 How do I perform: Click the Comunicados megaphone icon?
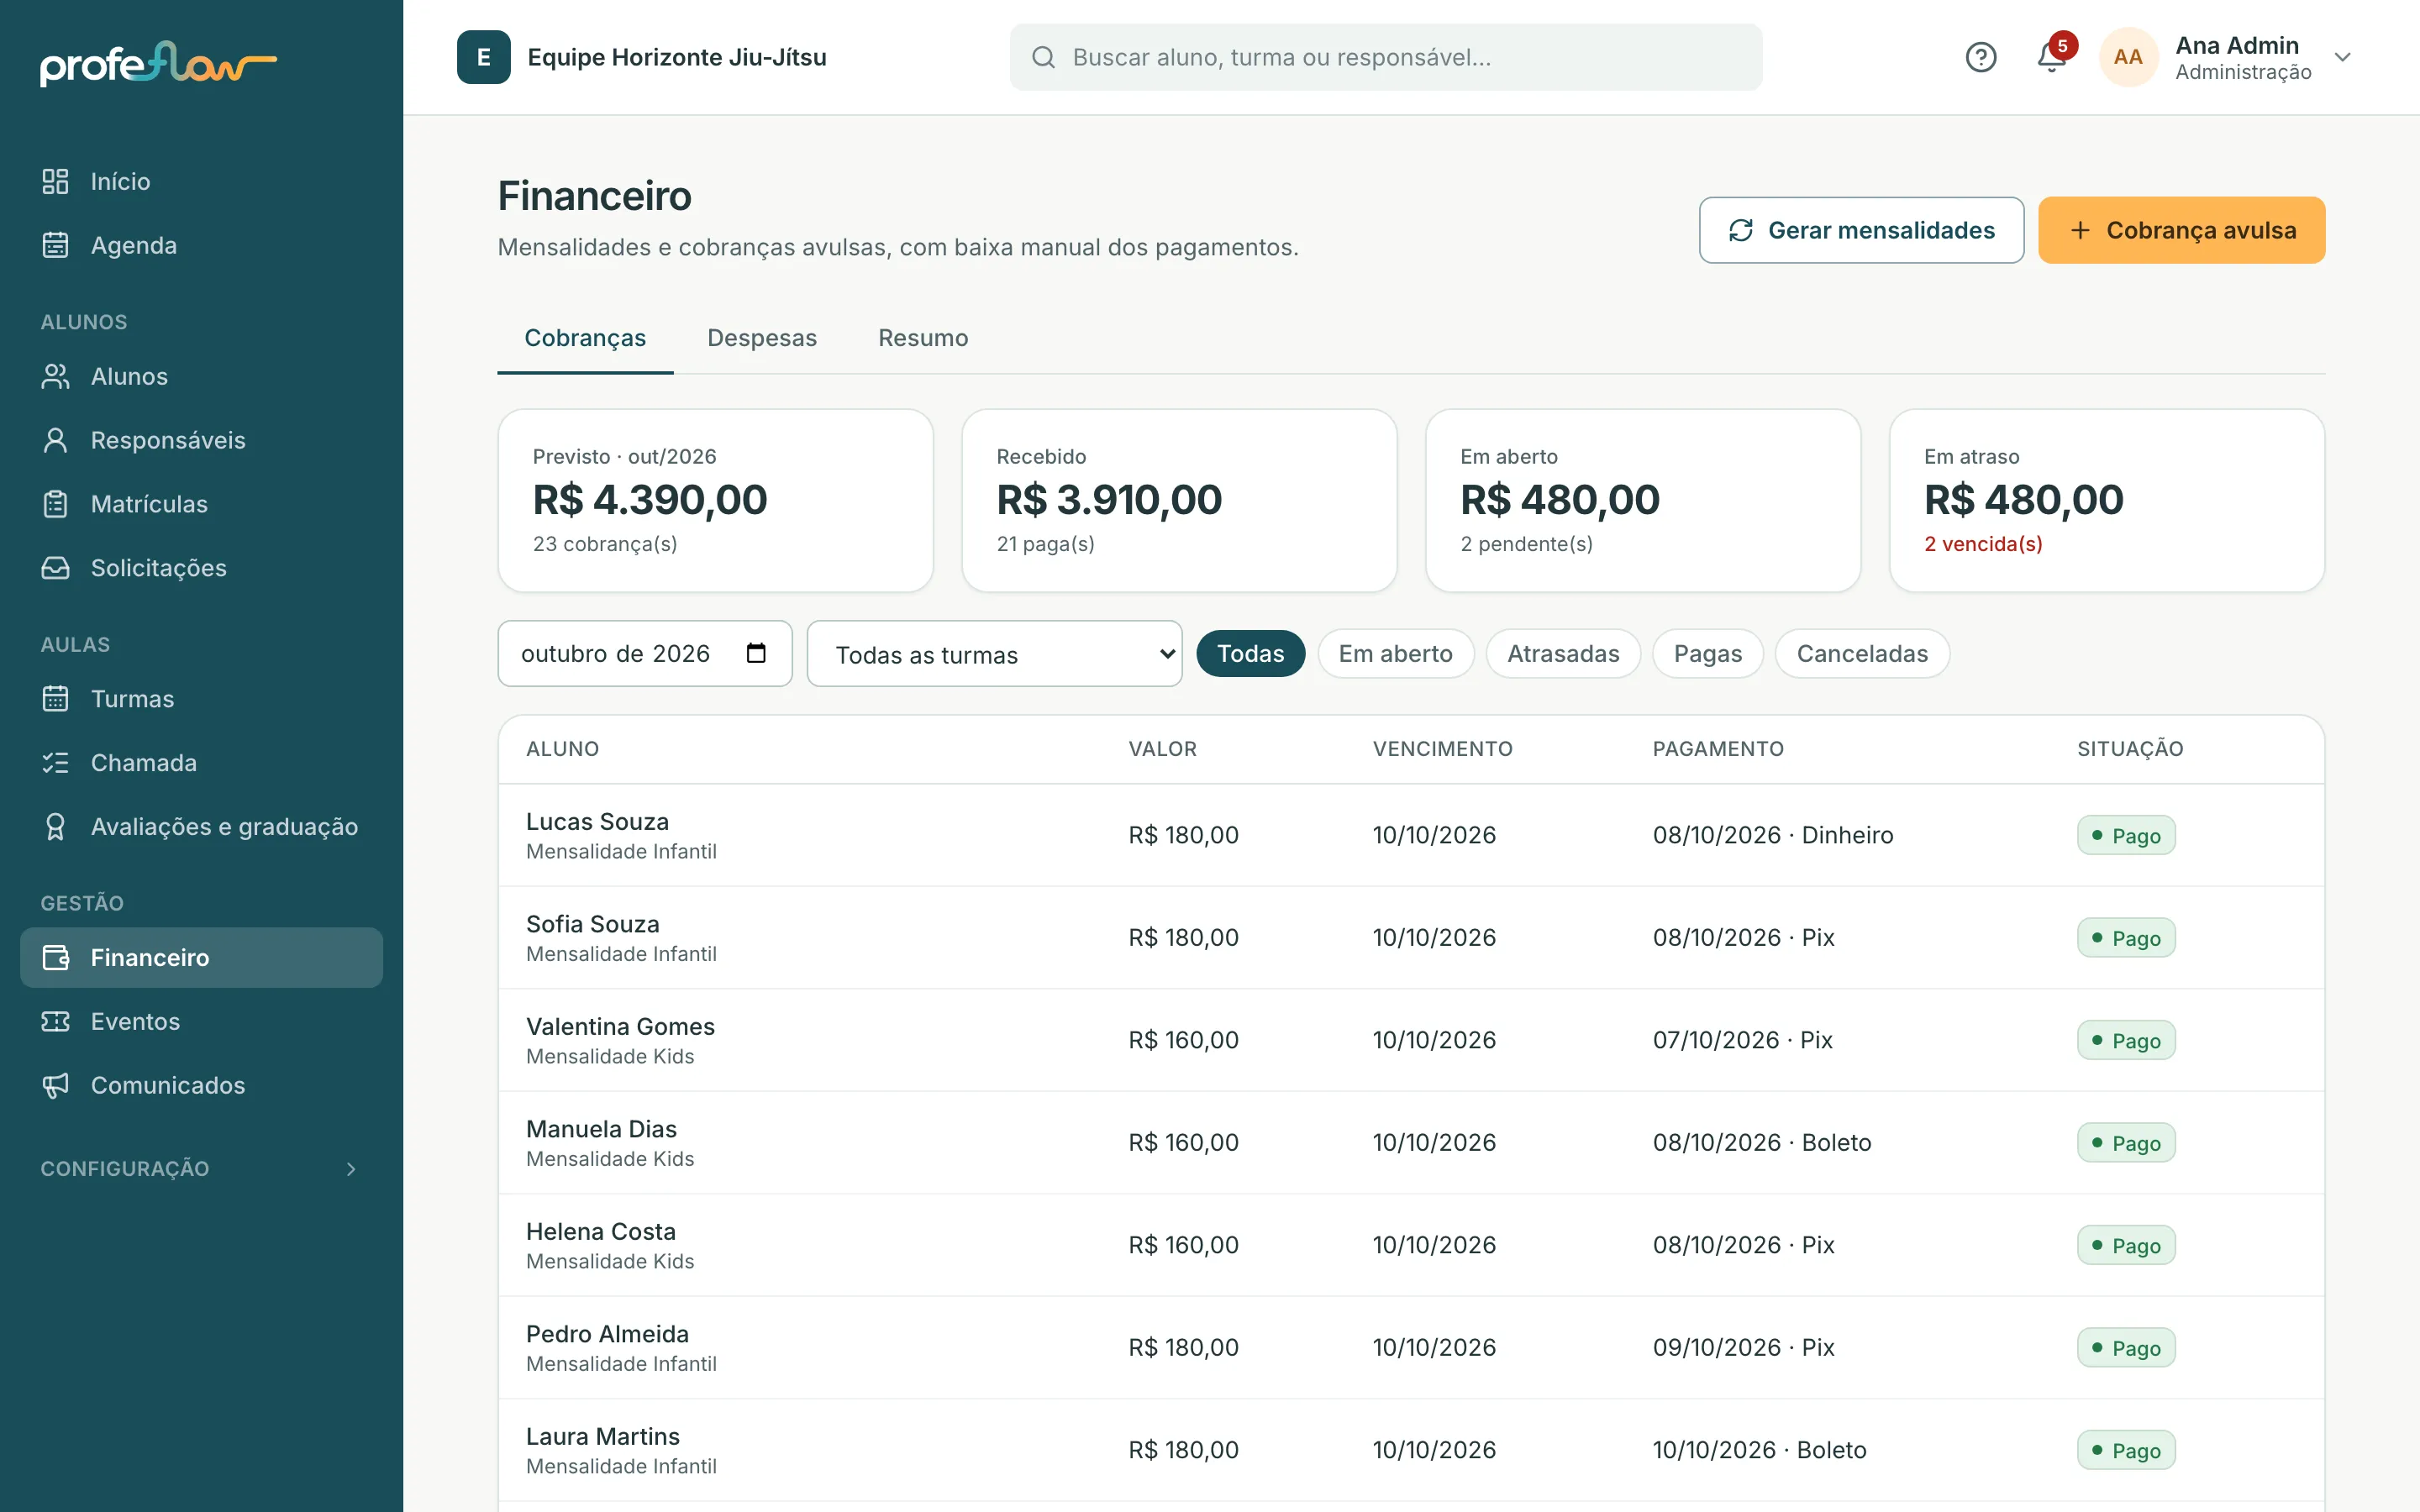(55, 1085)
